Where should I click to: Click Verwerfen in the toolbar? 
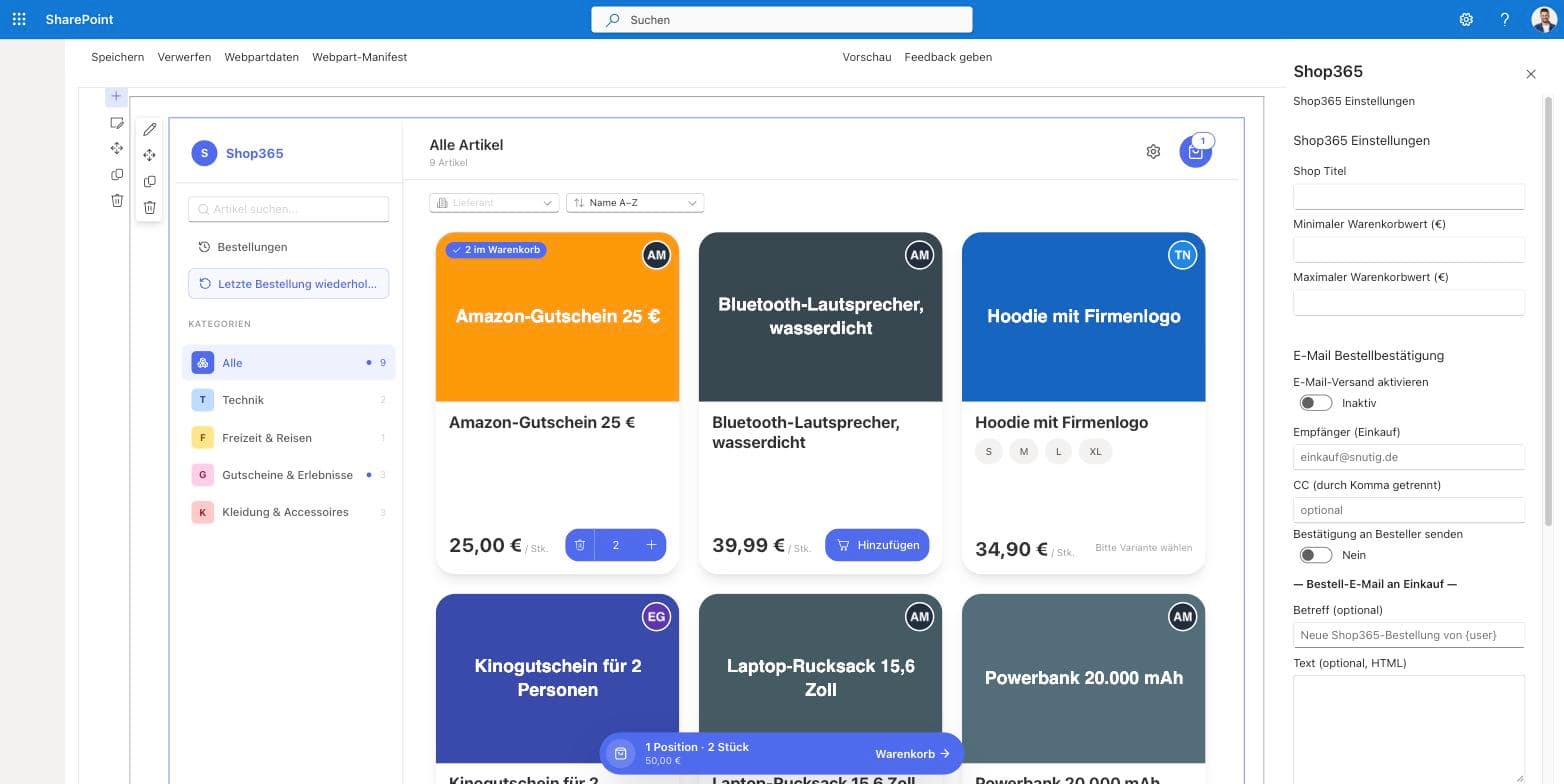click(x=184, y=57)
